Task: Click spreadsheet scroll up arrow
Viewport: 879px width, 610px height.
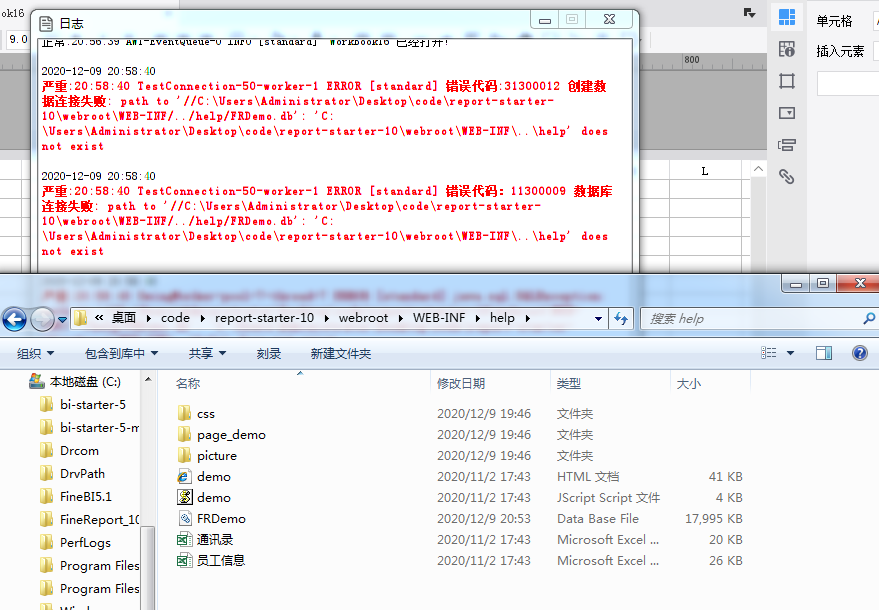Action: point(758,169)
